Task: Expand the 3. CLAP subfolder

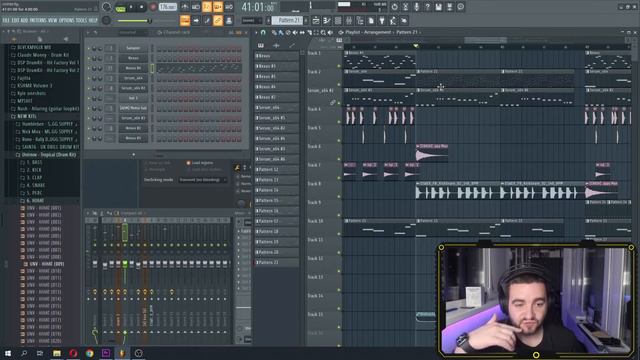Action: tap(34, 178)
